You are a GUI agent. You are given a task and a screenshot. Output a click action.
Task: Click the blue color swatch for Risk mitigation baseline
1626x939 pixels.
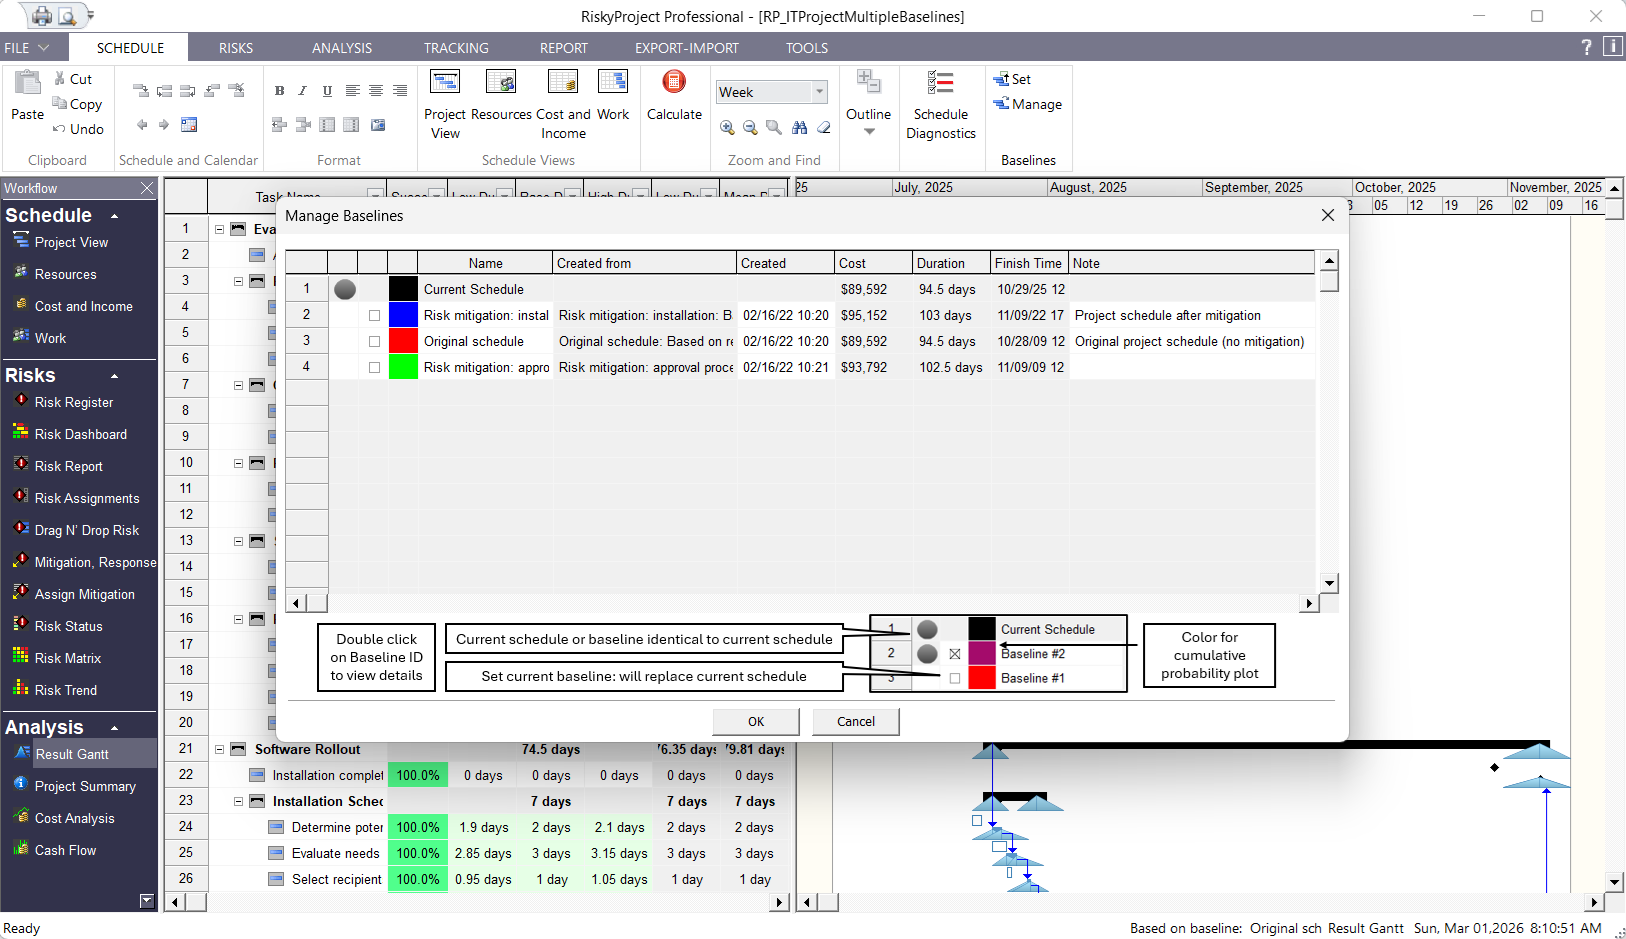402,315
